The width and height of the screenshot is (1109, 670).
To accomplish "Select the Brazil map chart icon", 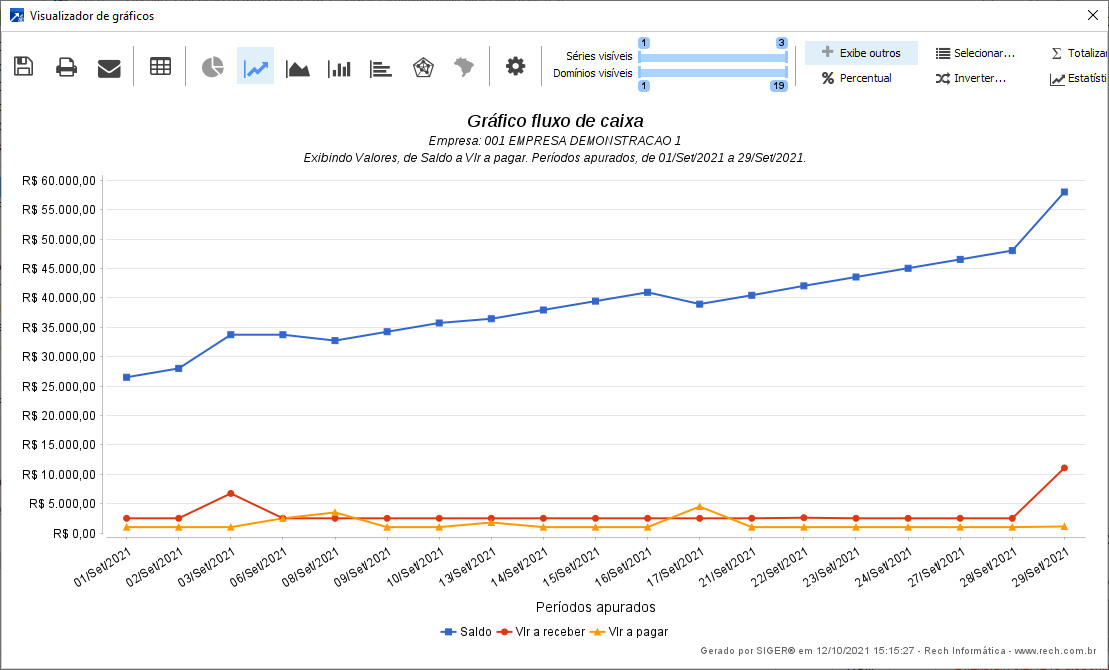I will (x=464, y=67).
